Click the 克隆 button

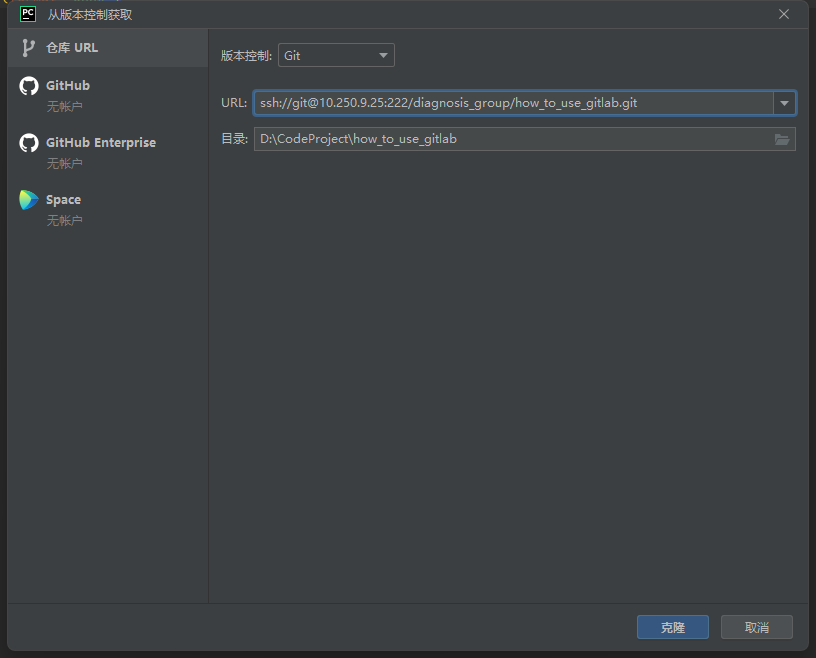pyautogui.click(x=672, y=627)
